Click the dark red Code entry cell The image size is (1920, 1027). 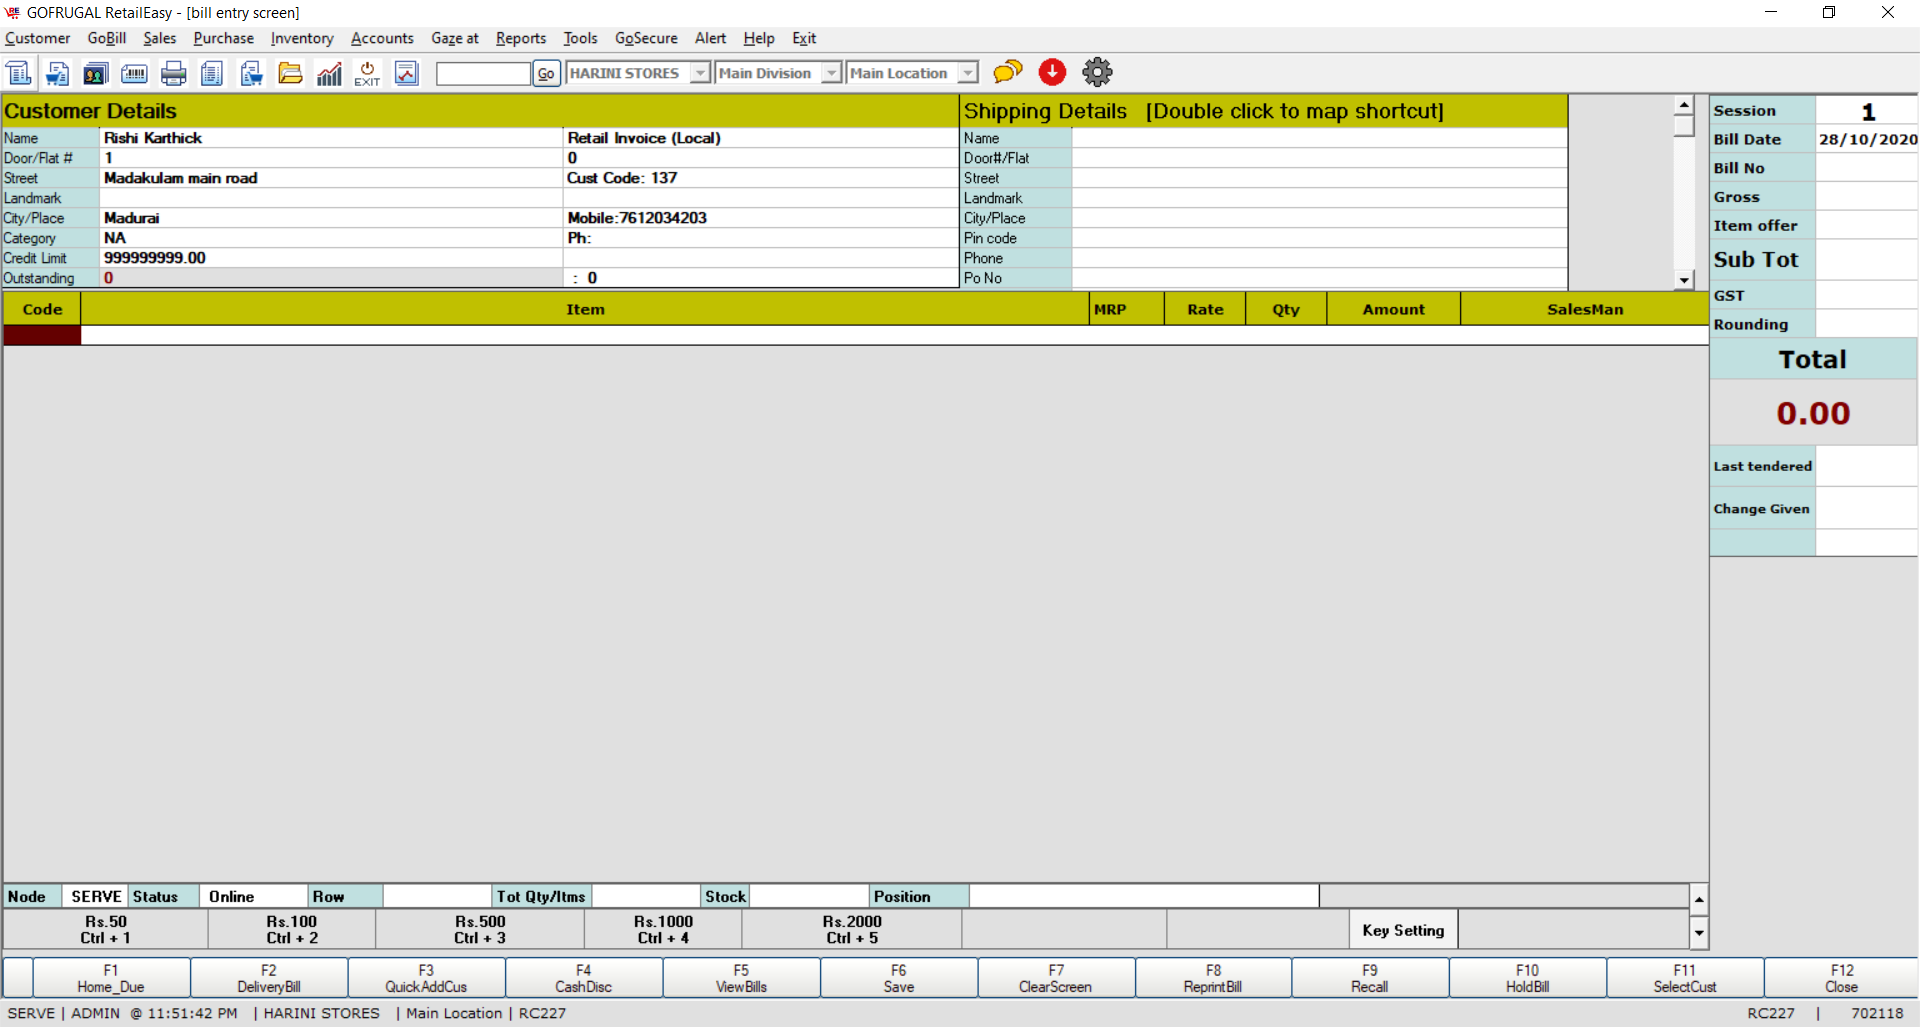[42, 336]
